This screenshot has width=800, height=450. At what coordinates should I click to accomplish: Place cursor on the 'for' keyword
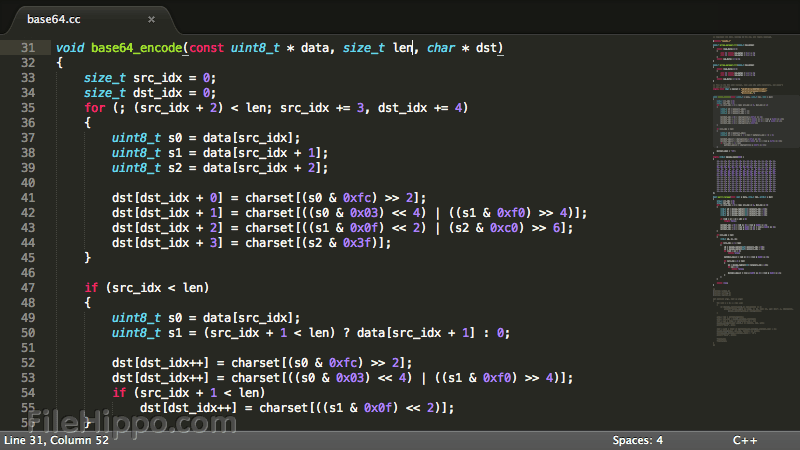(x=94, y=108)
